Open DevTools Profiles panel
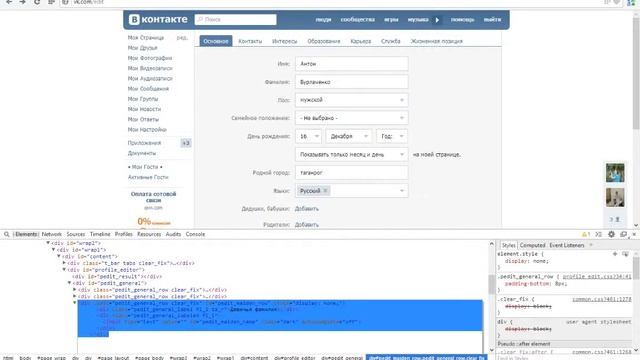 point(124,234)
